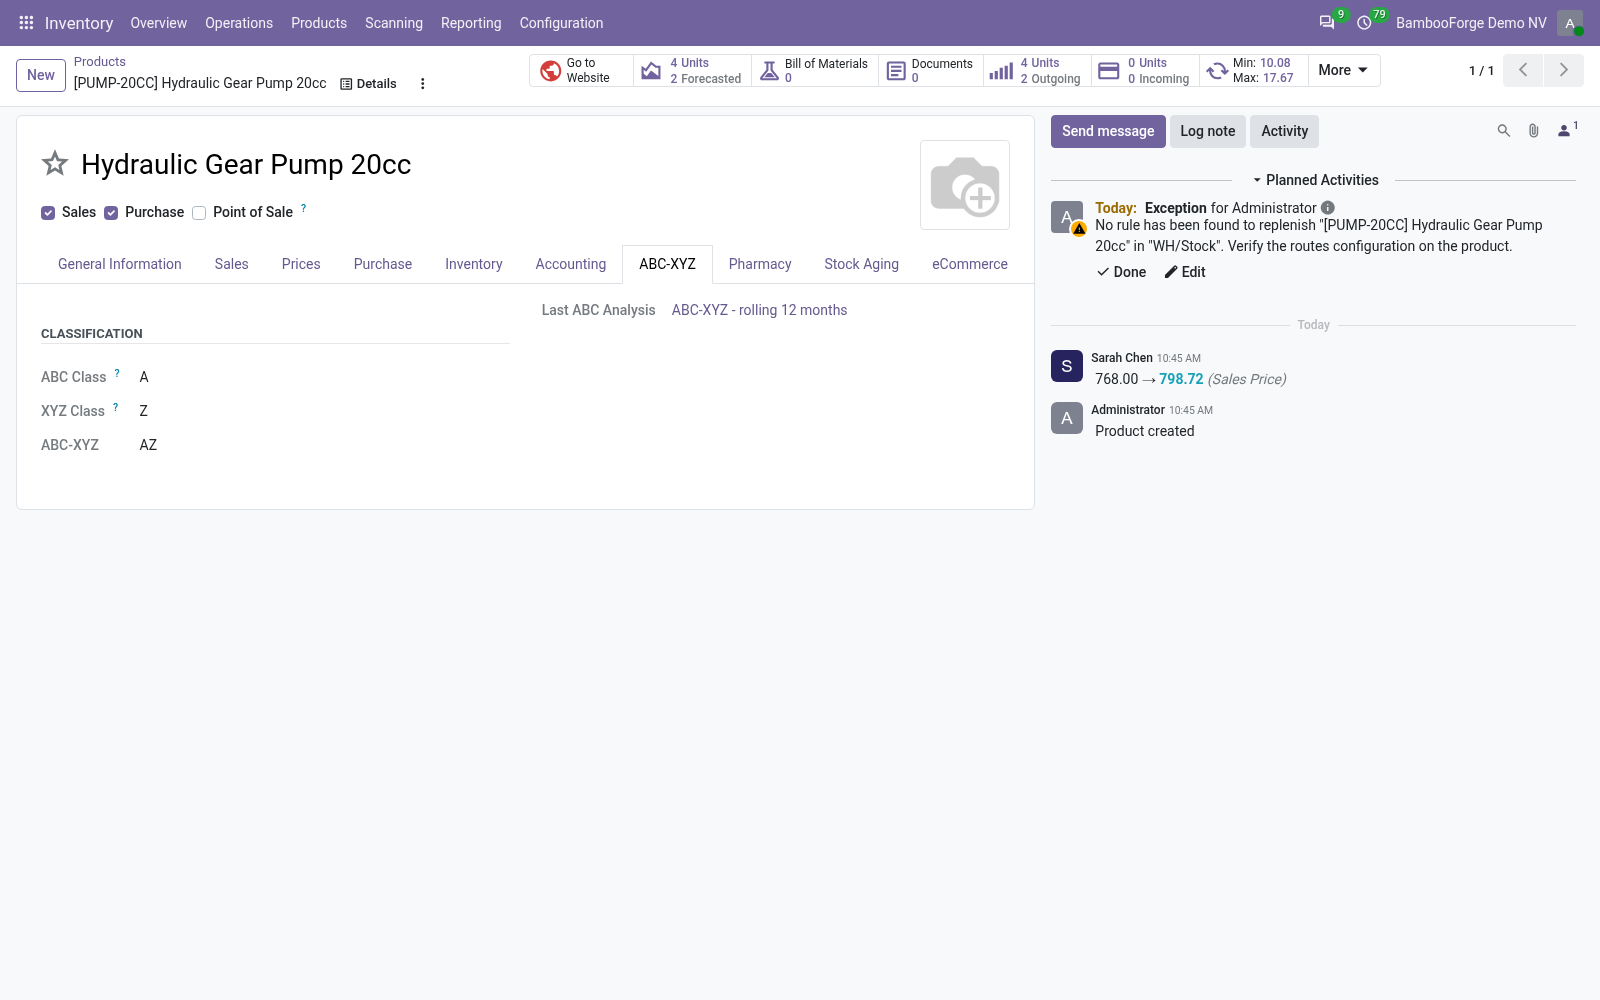Open the Details view button

pyautogui.click(x=368, y=84)
